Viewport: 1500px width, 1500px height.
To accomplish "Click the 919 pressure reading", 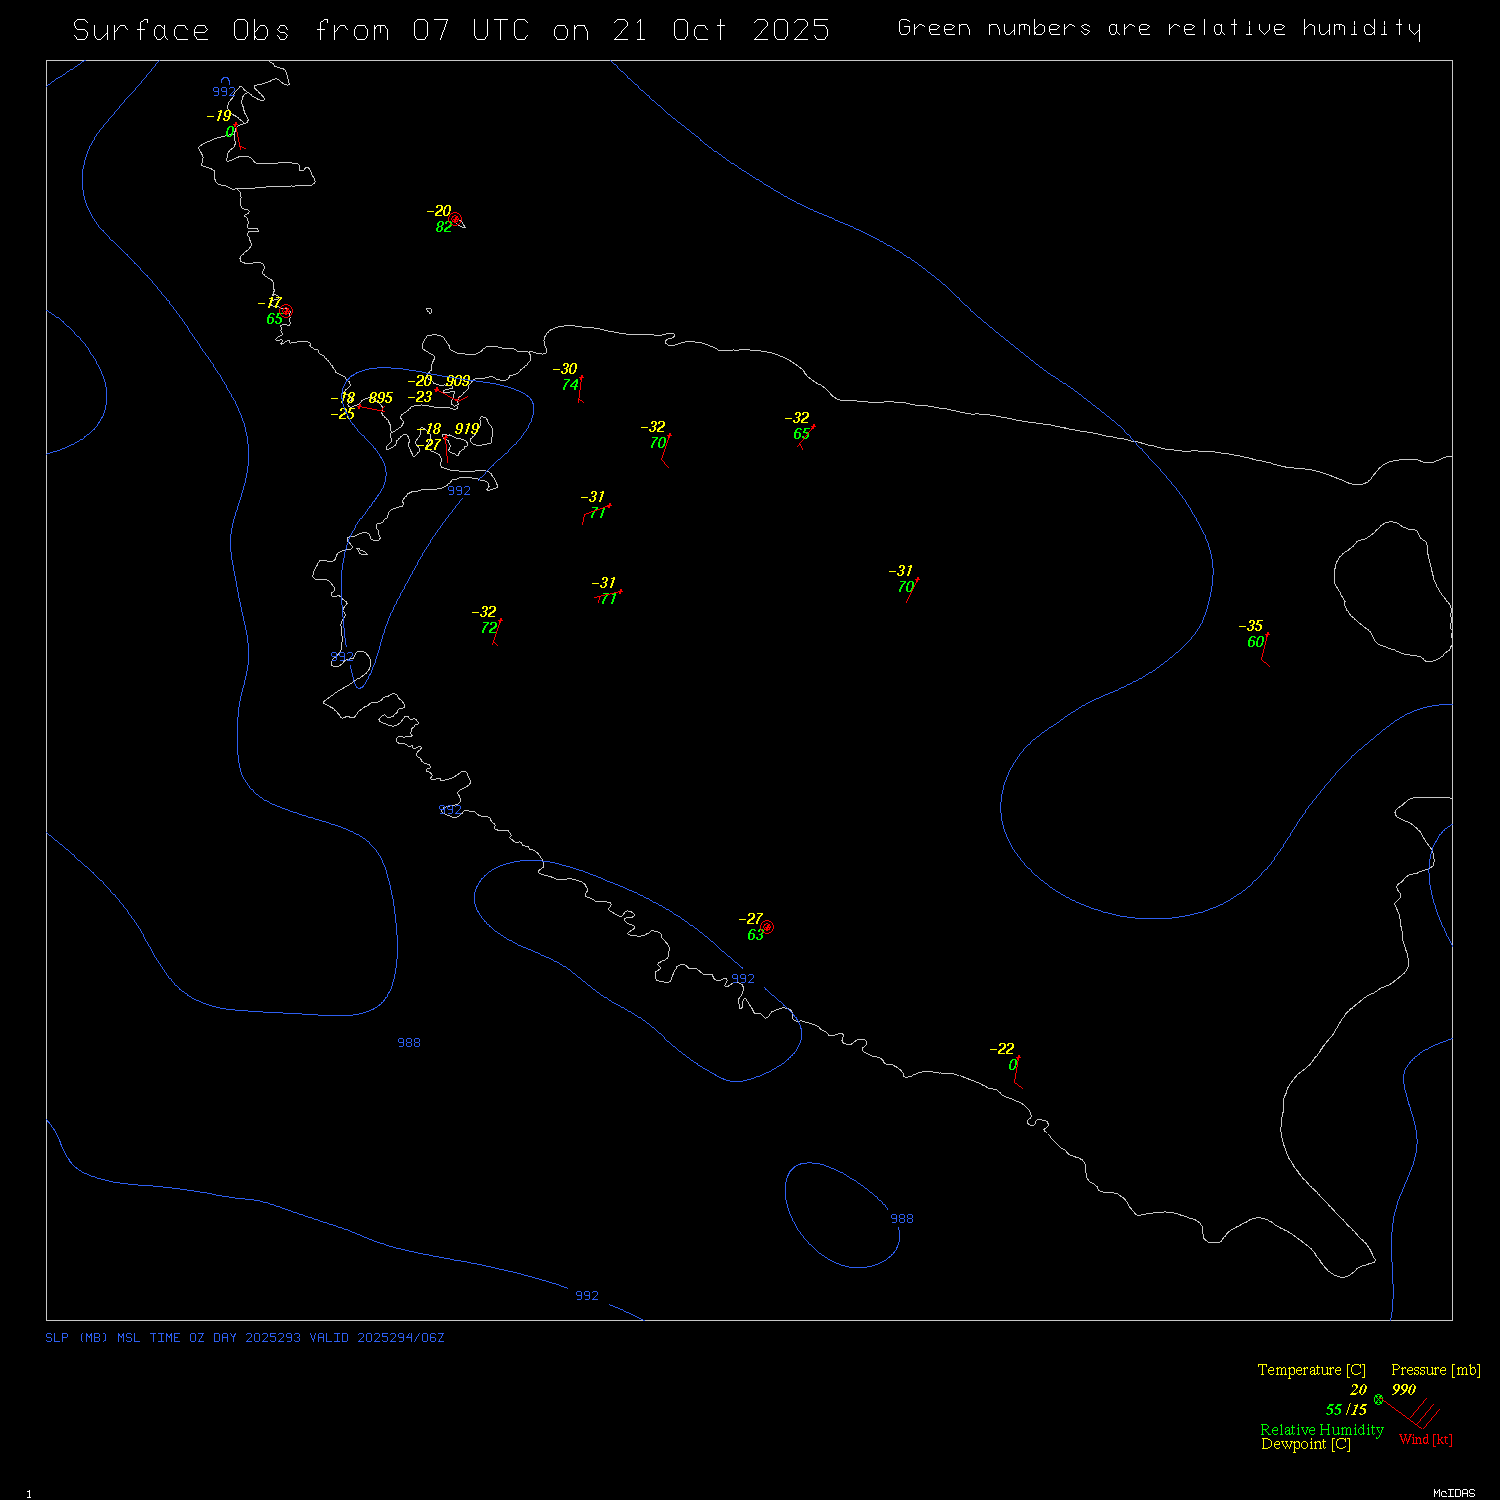I will pyautogui.click(x=467, y=428).
